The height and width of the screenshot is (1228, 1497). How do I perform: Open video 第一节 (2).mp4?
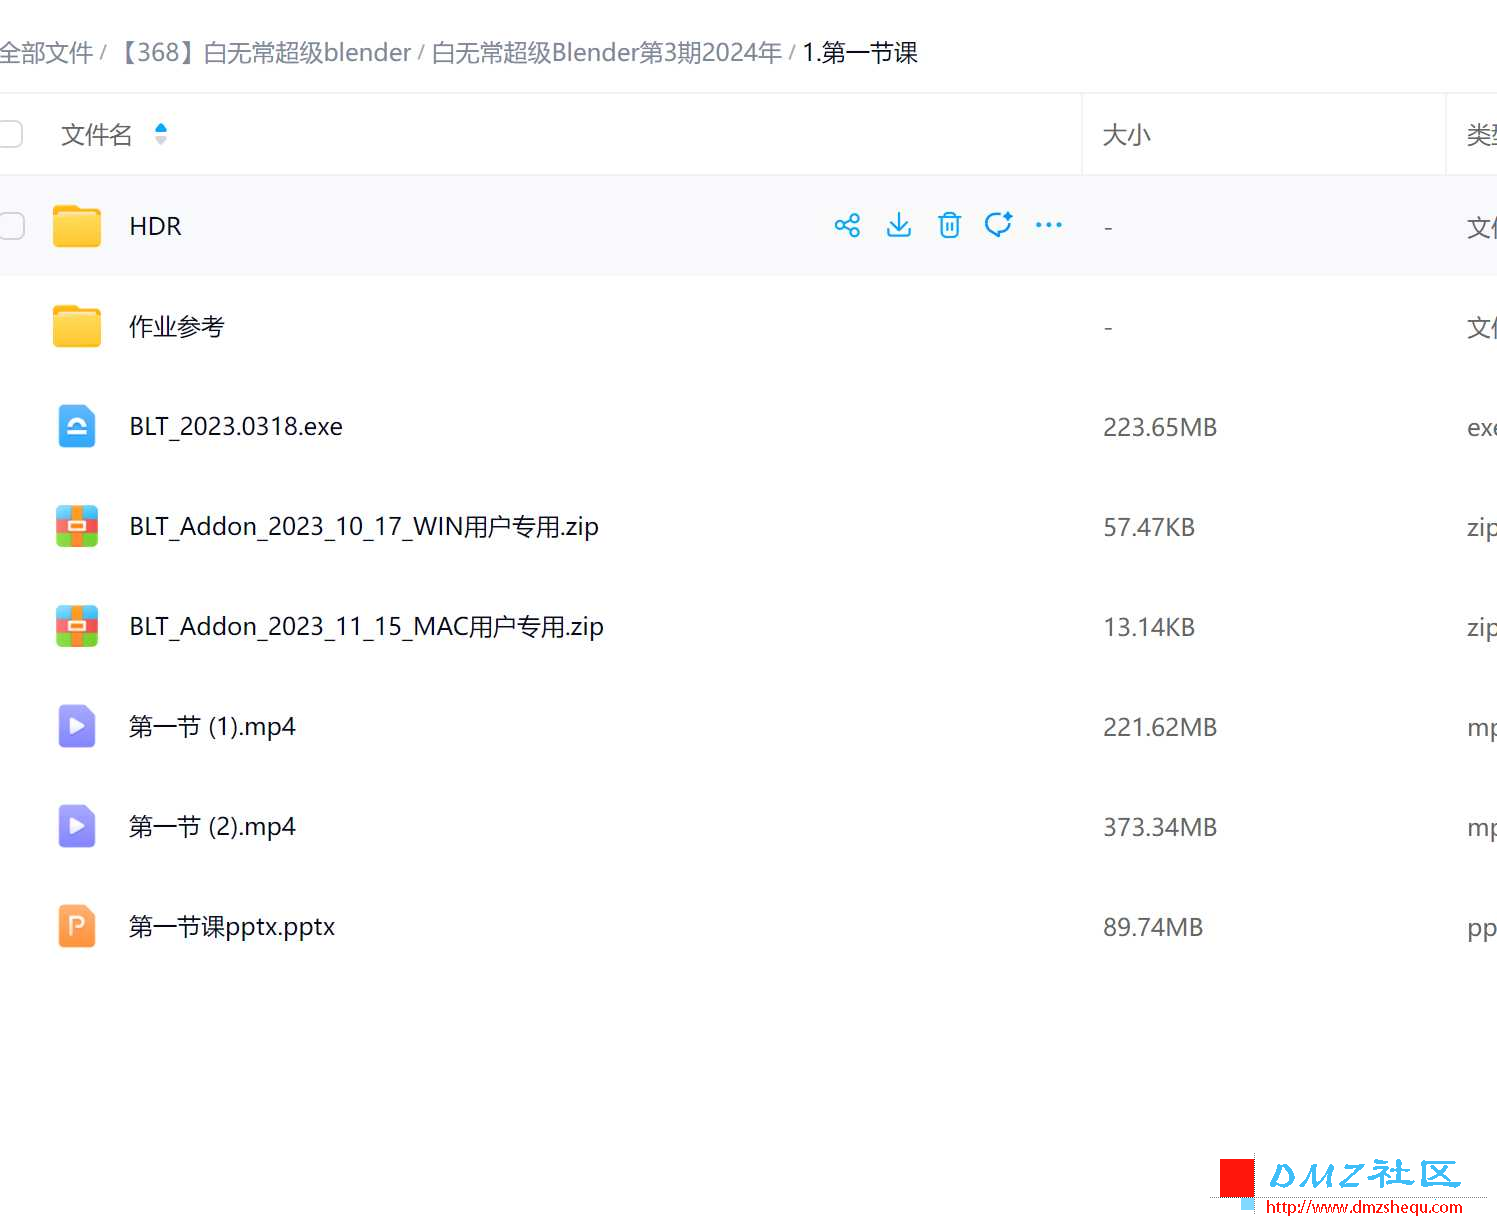coord(212,826)
